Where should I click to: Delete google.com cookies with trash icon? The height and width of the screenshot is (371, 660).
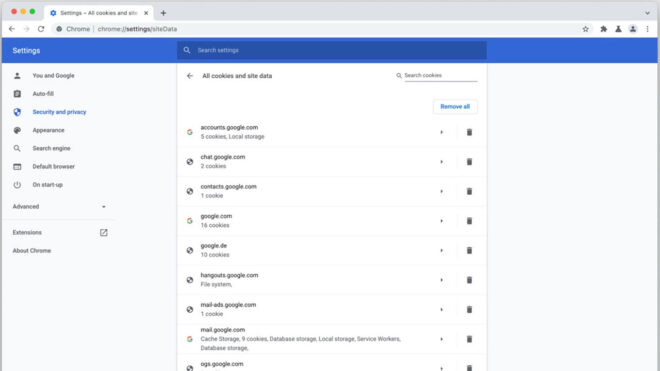tap(469, 221)
